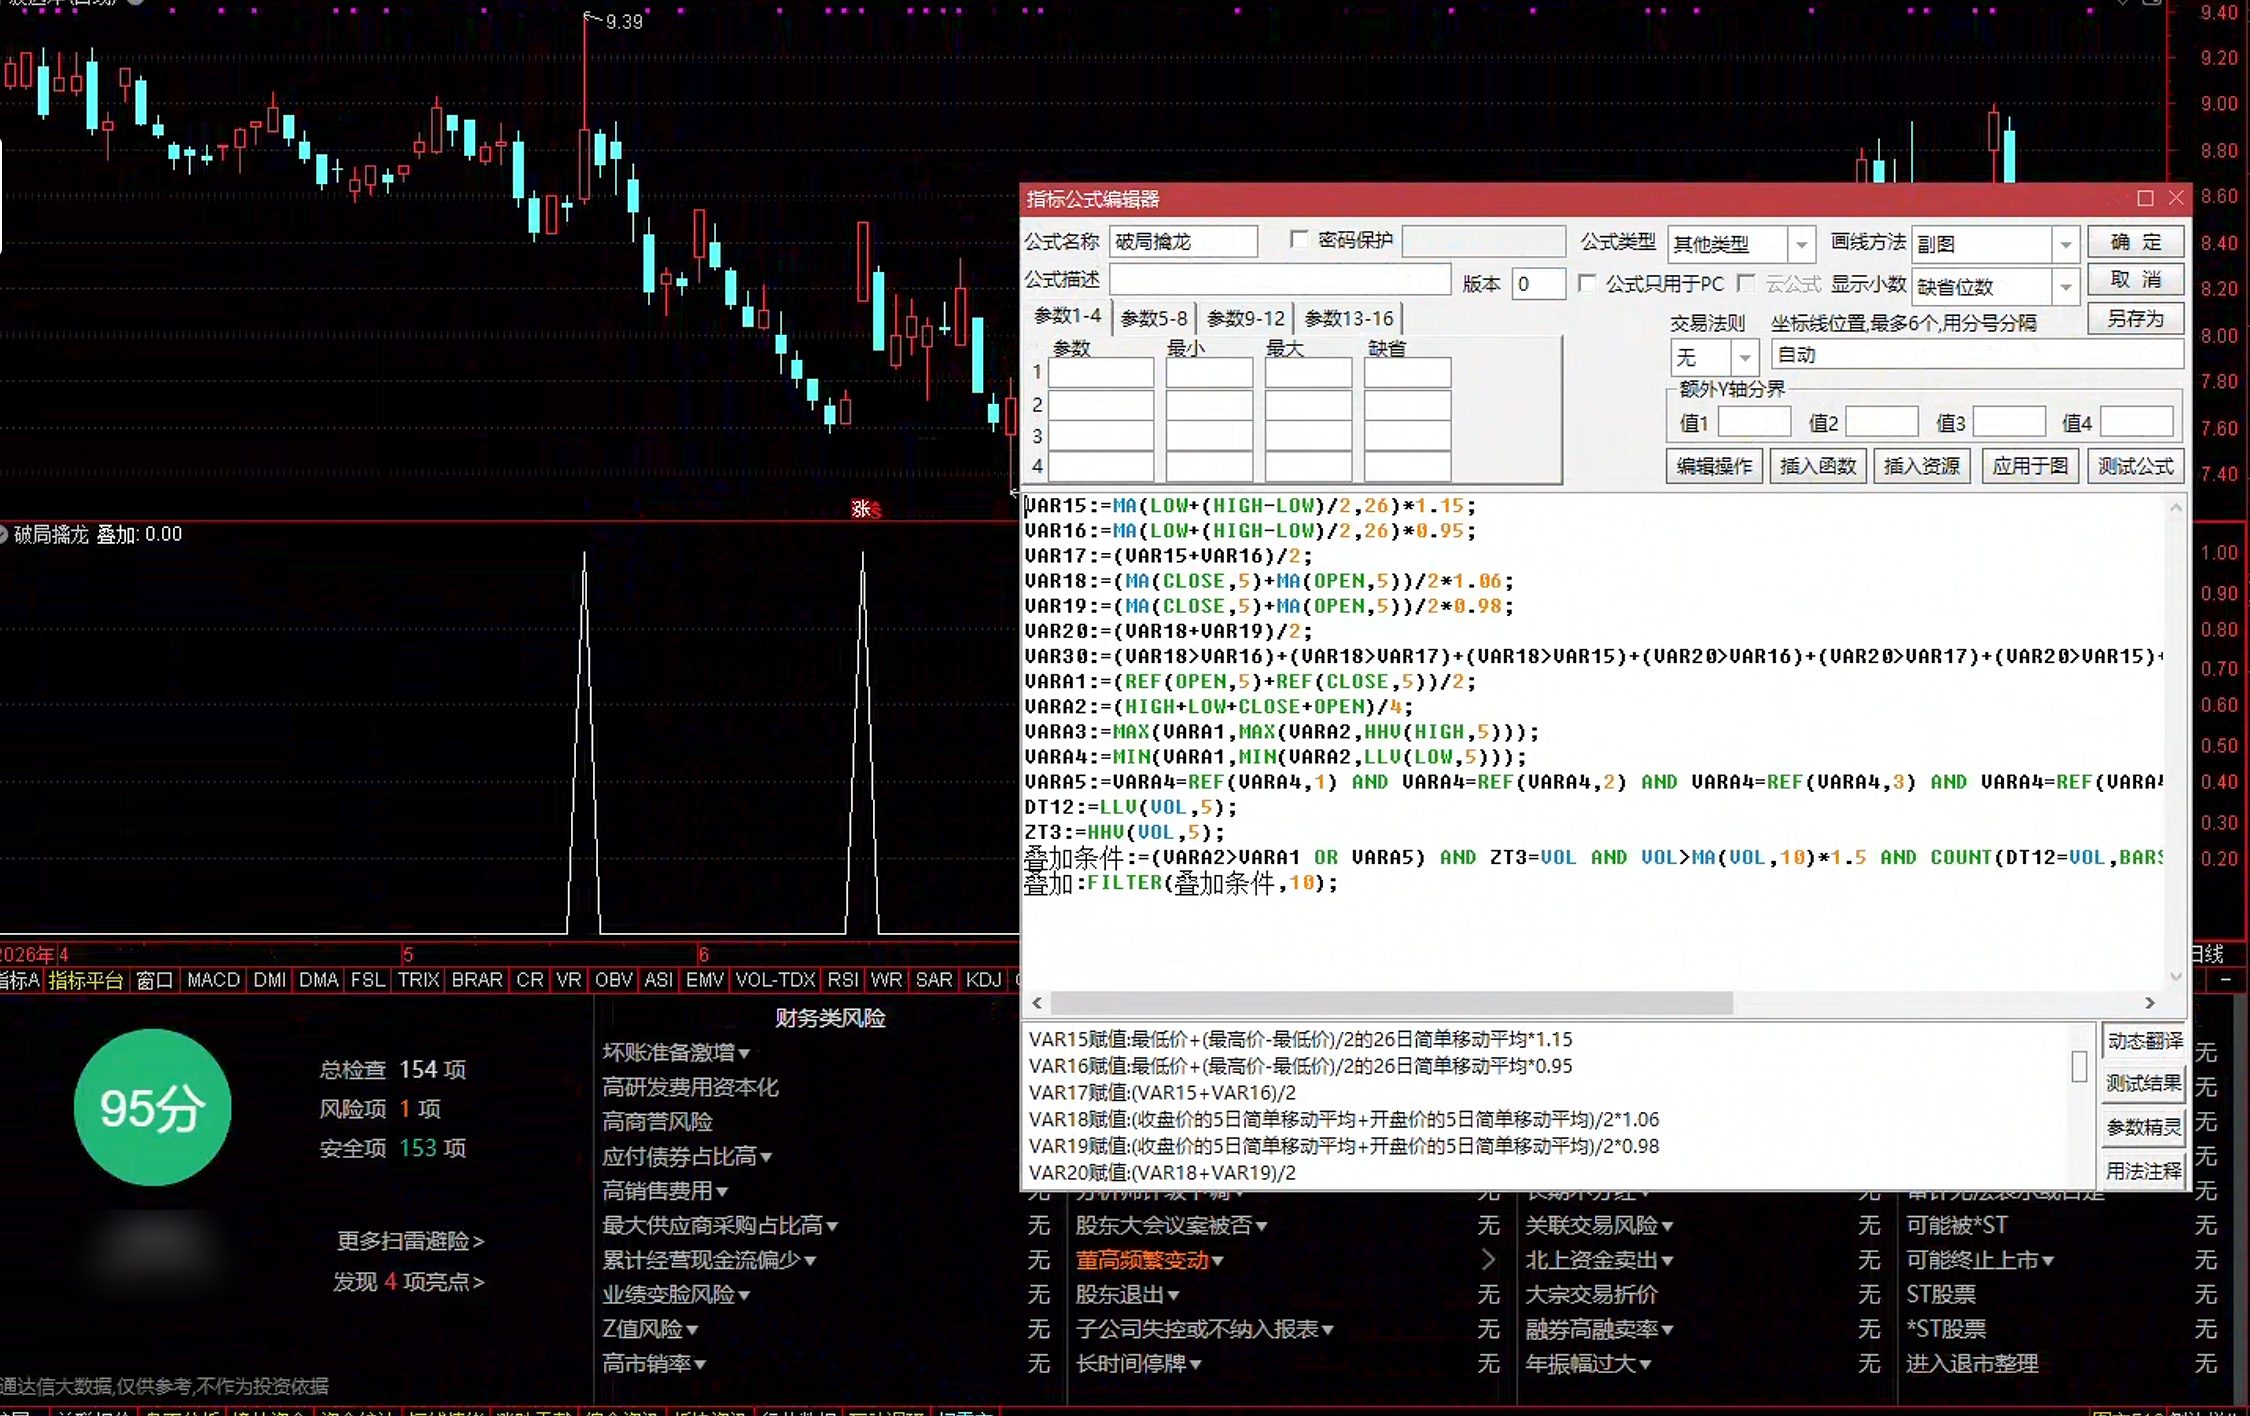Click the 参数精灵 button
The height and width of the screenshot is (1416, 2250).
coord(2143,1128)
